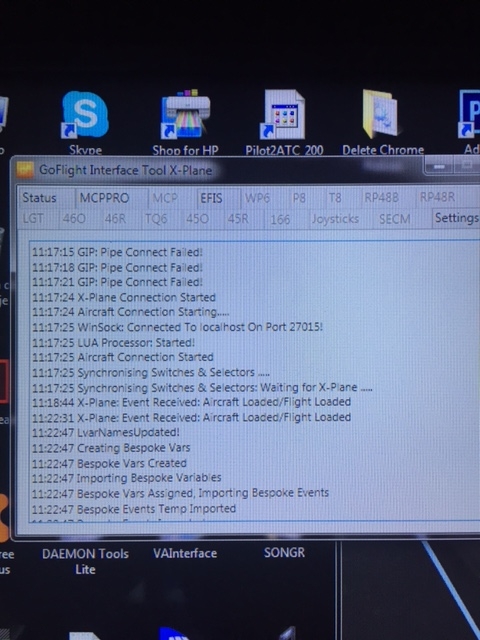Select the LvarNamesUpdated log line
The image size is (480, 640).
pos(106,432)
